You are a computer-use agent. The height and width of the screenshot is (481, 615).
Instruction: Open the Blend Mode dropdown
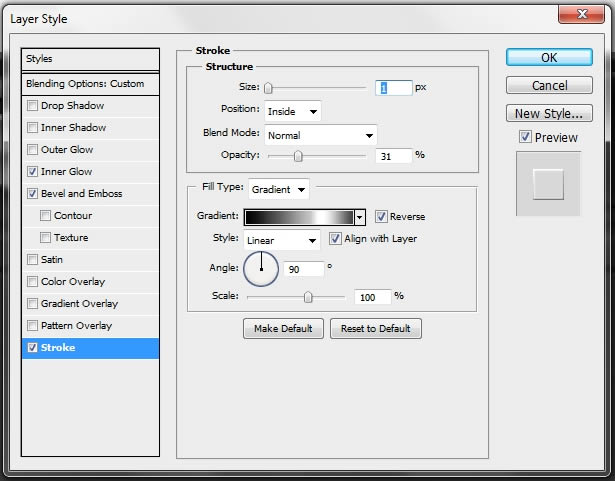tap(320, 135)
